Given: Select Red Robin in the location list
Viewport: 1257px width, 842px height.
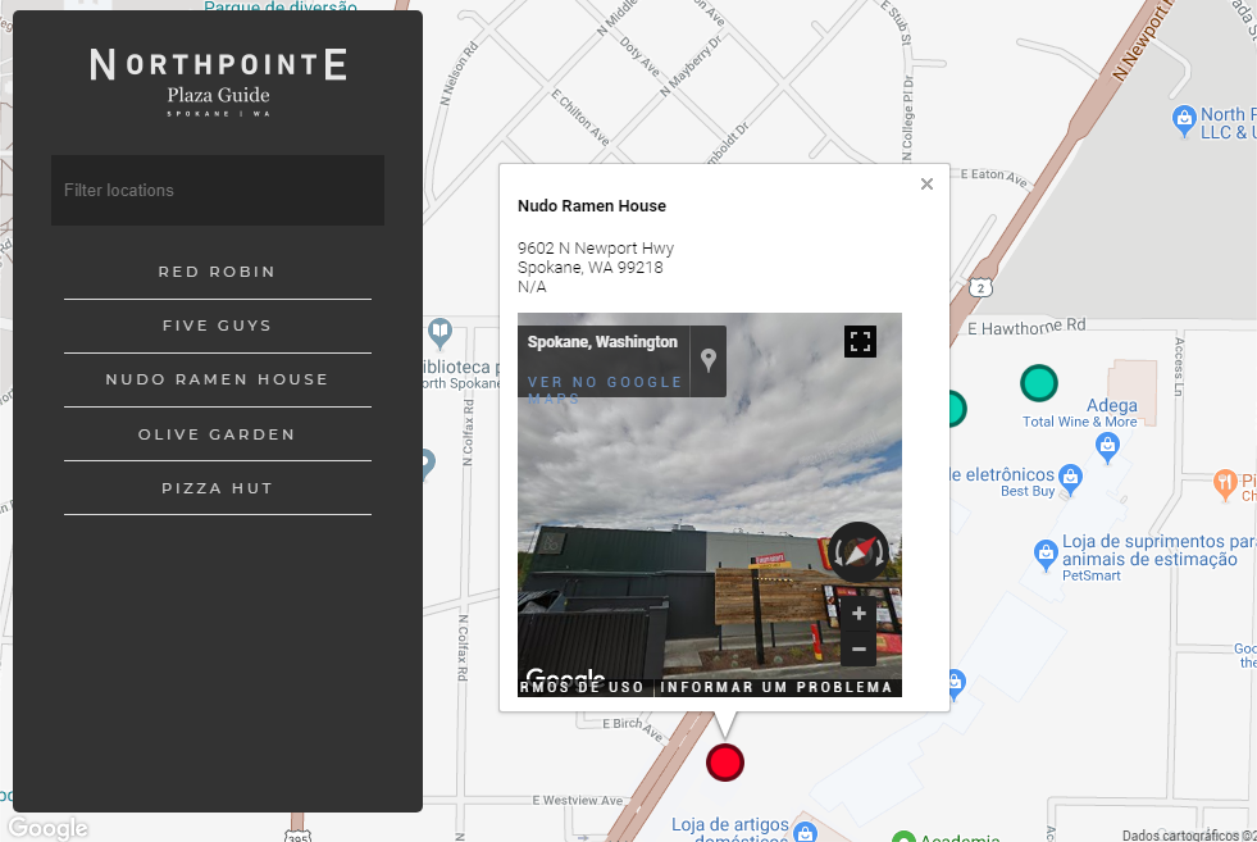Looking at the screenshot, I should tap(217, 272).
